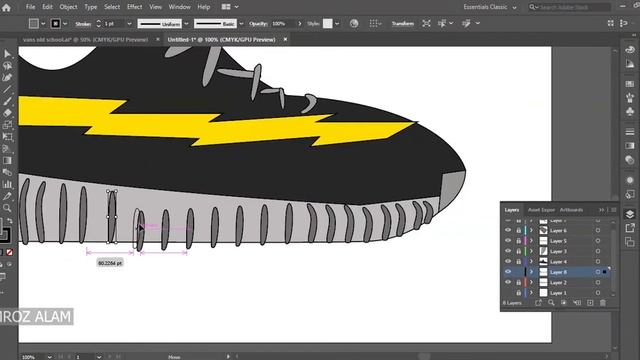
Task: Click the Opacity value field
Action: tap(283, 24)
